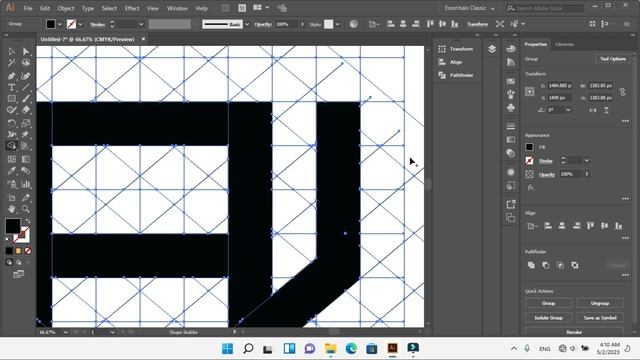Select the Selection (black arrow) tool
Viewport: 640px width, 360px height.
point(11,51)
